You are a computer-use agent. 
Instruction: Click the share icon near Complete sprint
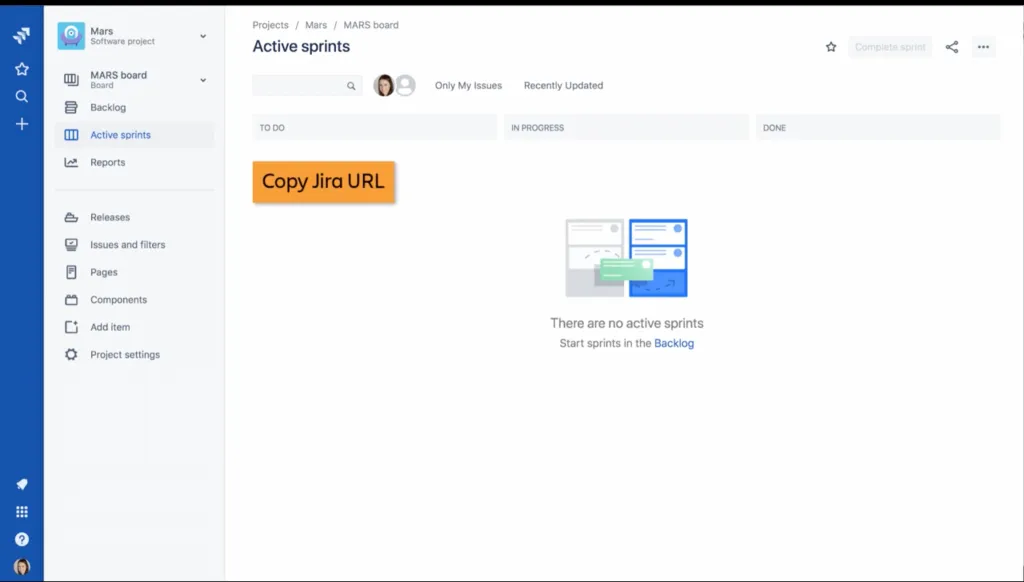point(952,46)
